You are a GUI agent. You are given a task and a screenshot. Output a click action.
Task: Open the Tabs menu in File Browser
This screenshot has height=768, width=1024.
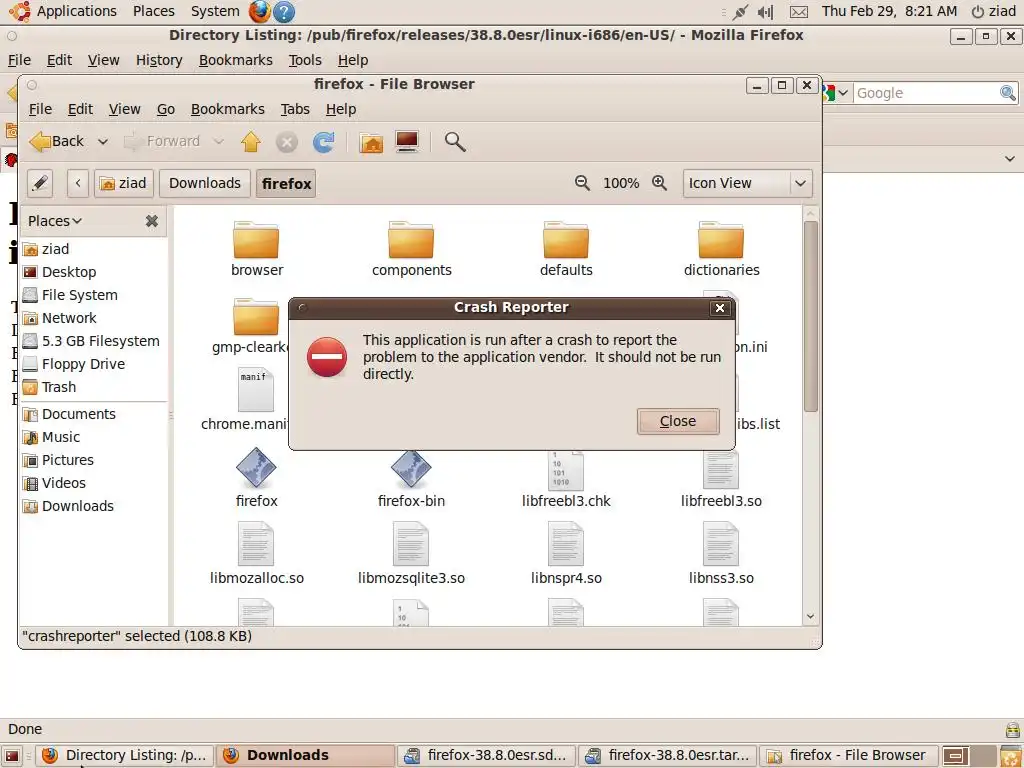pos(295,109)
